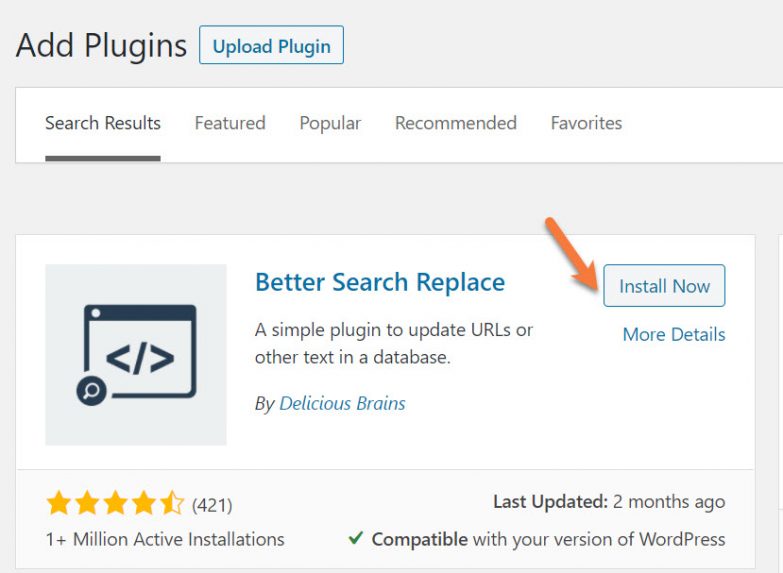Click the half-filled fifth rating star
The image size is (783, 573).
point(171,503)
